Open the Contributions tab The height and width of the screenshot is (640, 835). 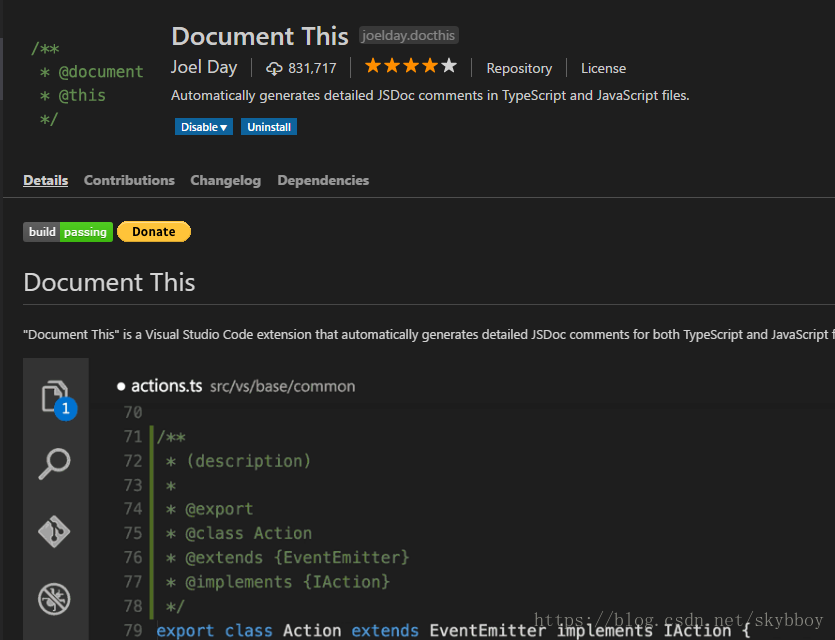129,180
